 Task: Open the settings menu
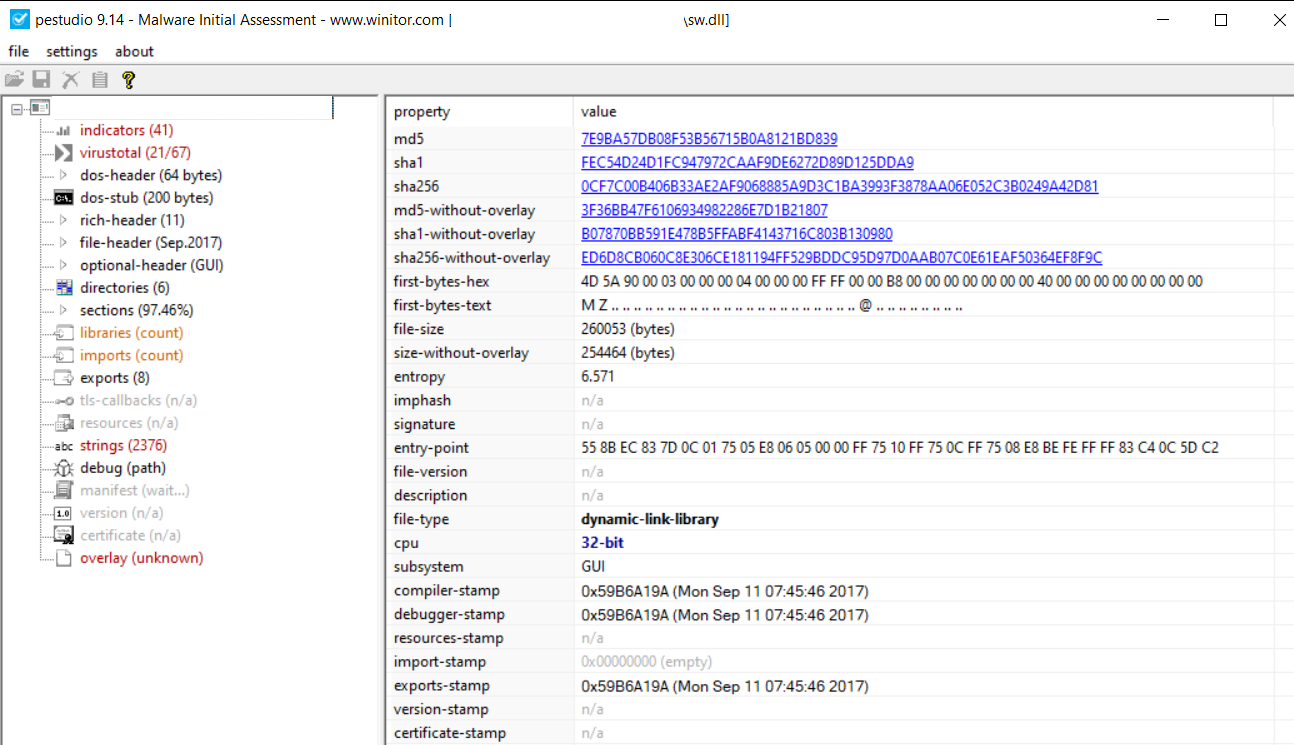[72, 52]
